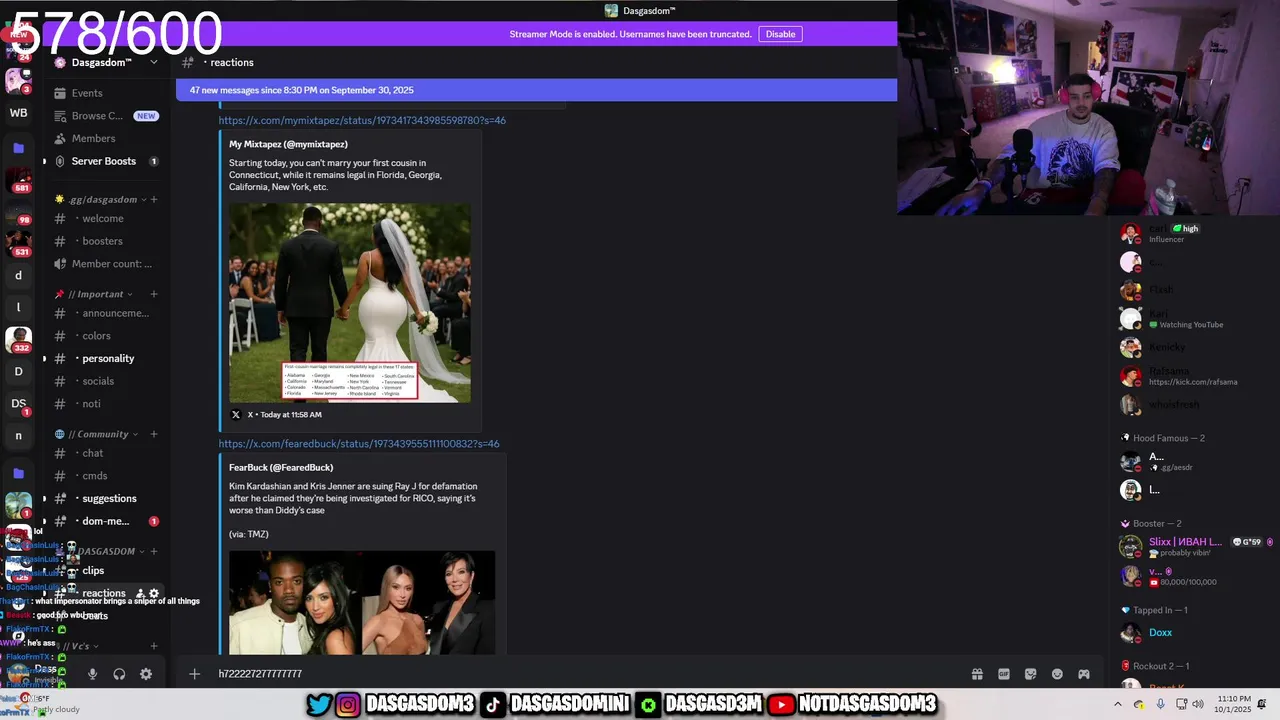This screenshot has width=1280, height=720.
Task: Open the dom-me channel with unread badge
Action: [x=106, y=521]
